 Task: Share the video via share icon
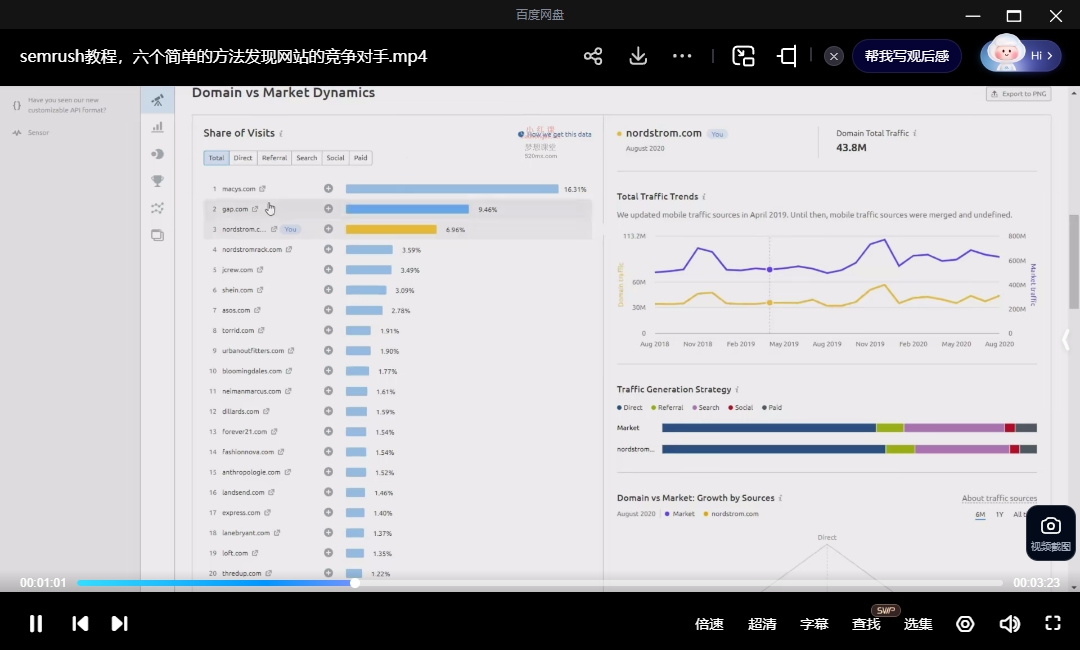click(x=593, y=56)
